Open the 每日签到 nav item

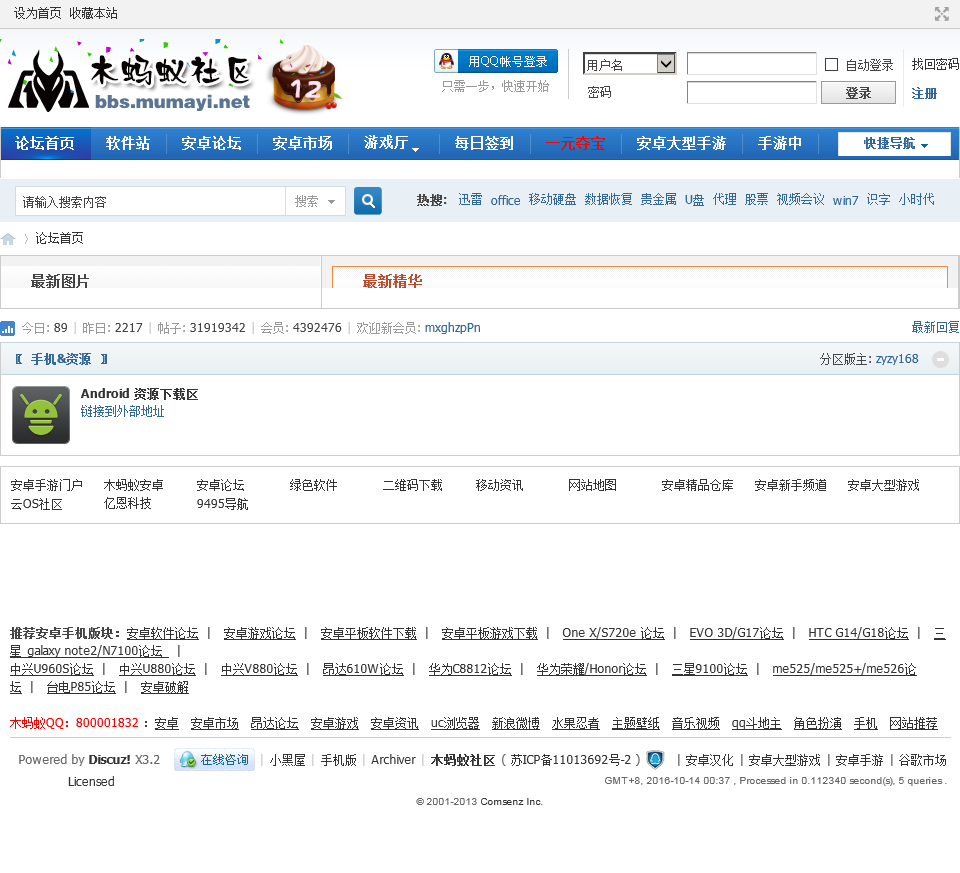point(484,143)
